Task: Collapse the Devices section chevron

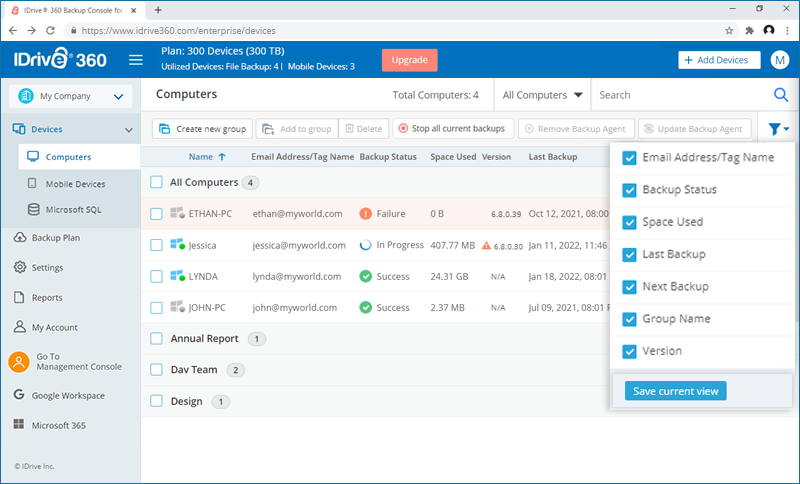Action: tap(129, 130)
